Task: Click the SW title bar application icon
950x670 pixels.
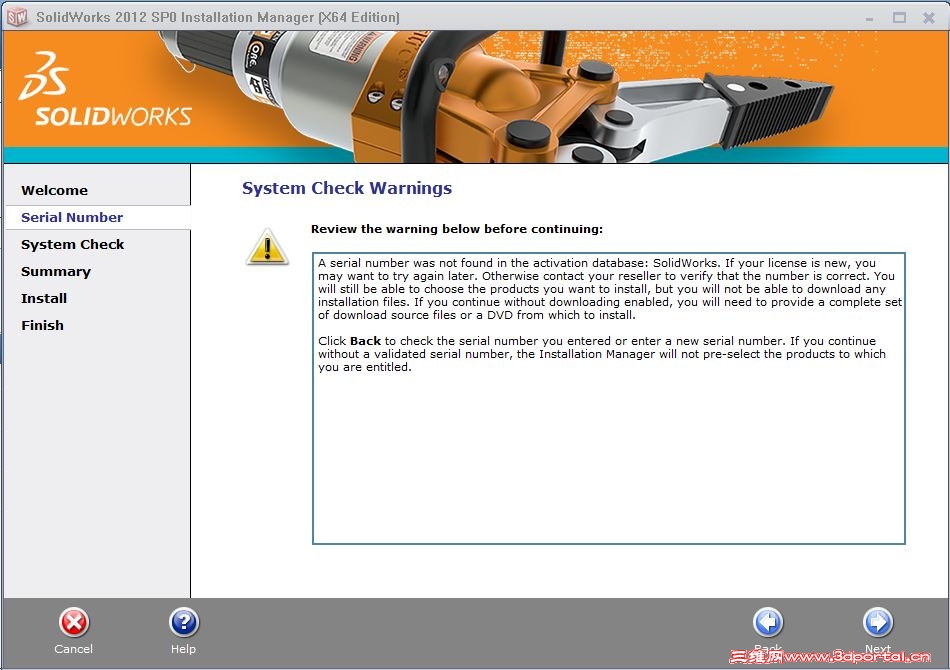Action: pos(17,17)
